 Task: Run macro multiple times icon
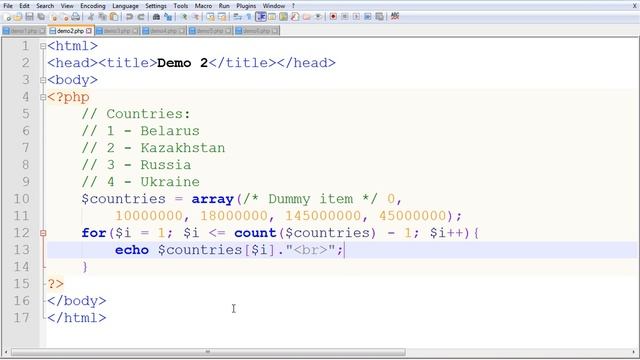click(367, 17)
